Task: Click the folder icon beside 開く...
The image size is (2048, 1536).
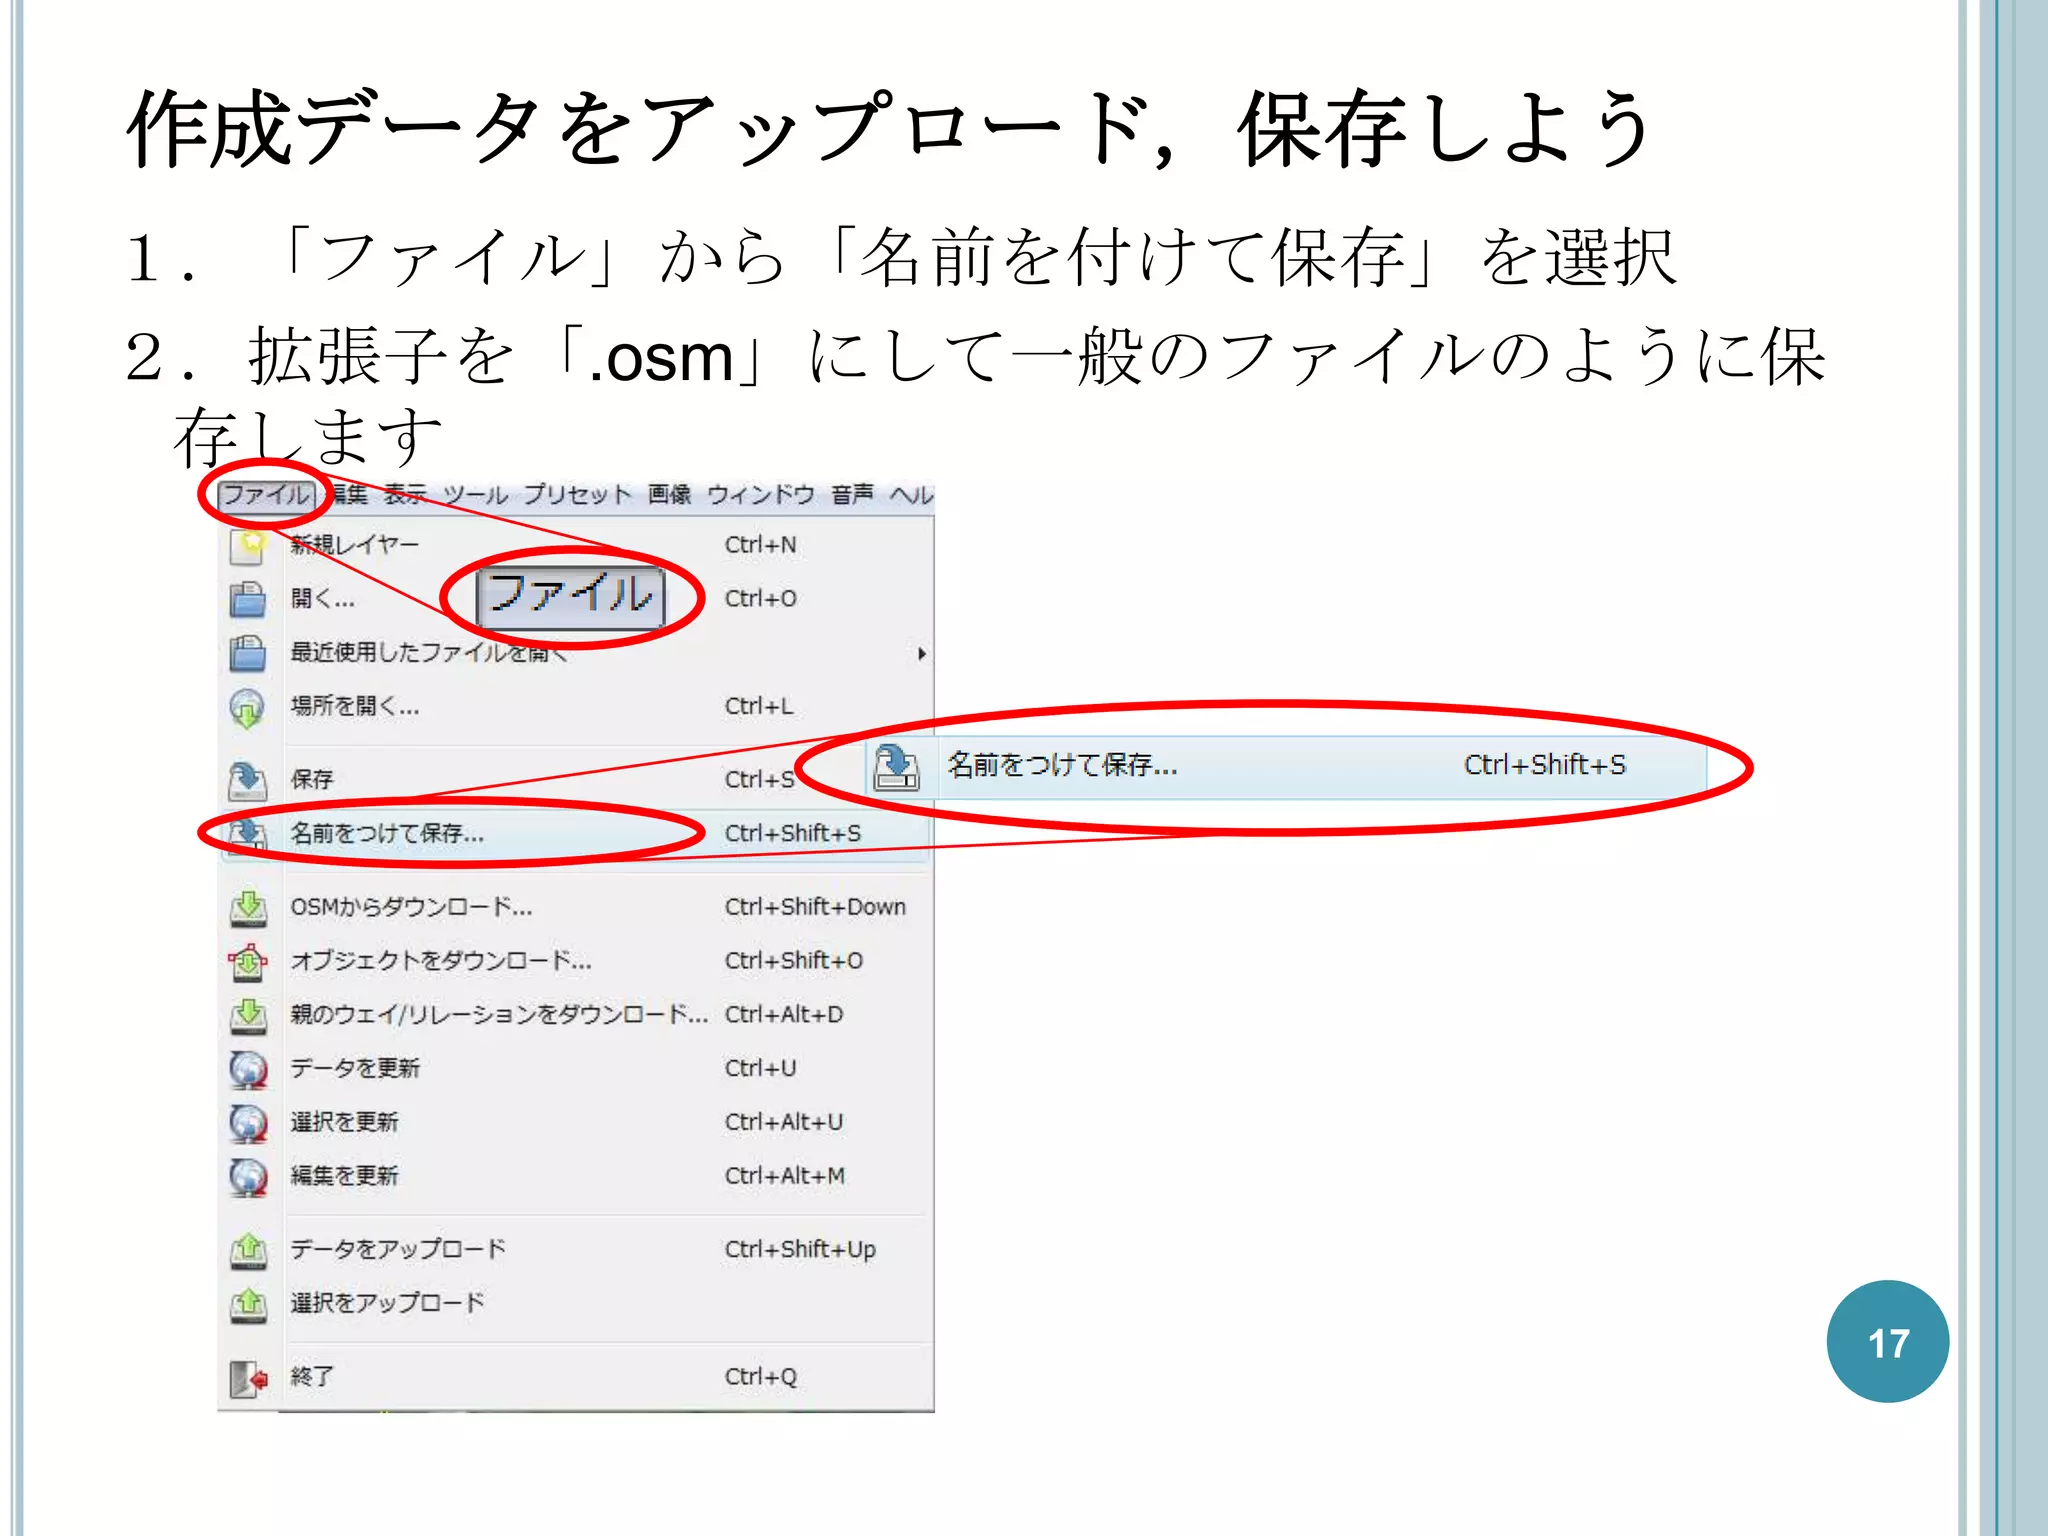Action: pyautogui.click(x=248, y=600)
